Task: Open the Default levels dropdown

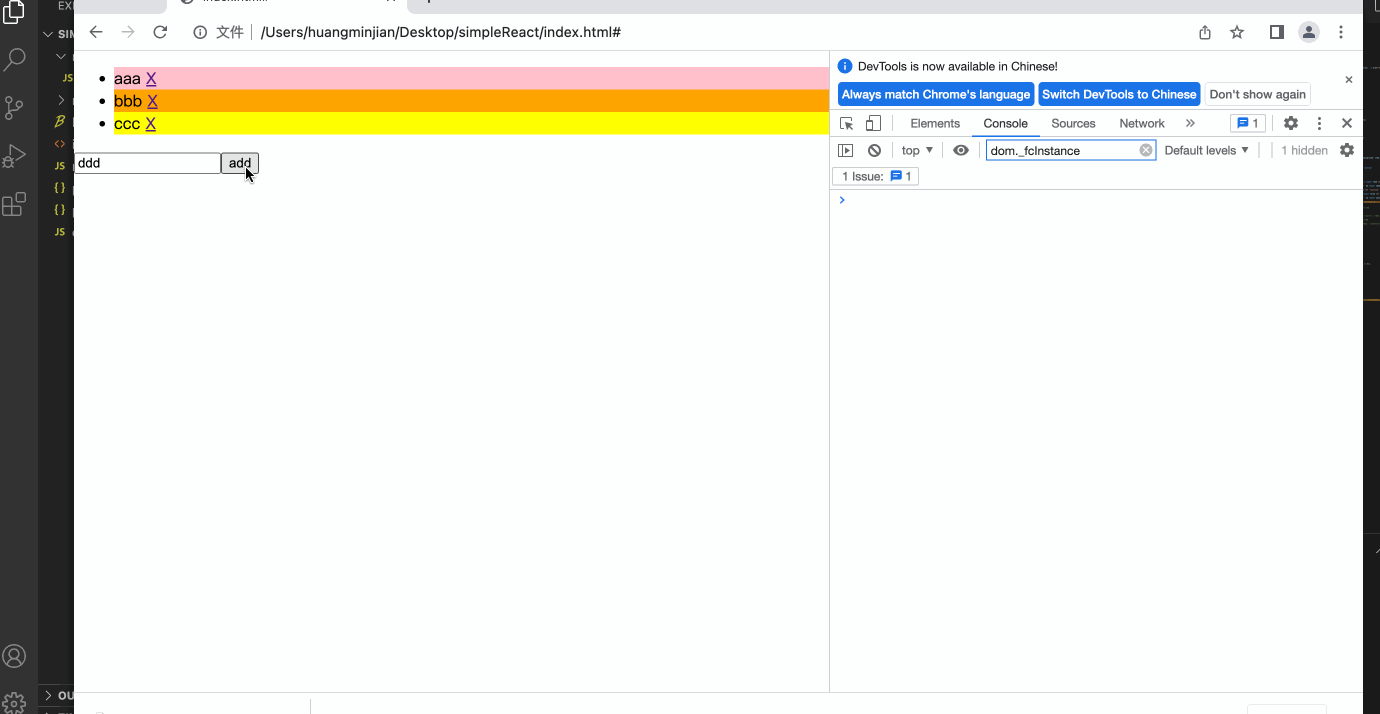Action: click(x=1207, y=150)
